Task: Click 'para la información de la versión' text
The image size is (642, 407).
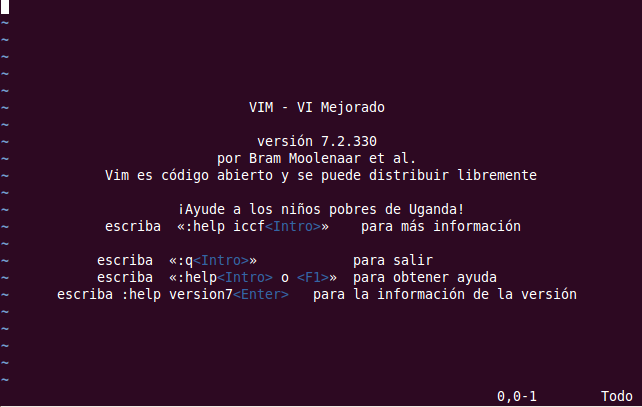Action: pos(445,294)
